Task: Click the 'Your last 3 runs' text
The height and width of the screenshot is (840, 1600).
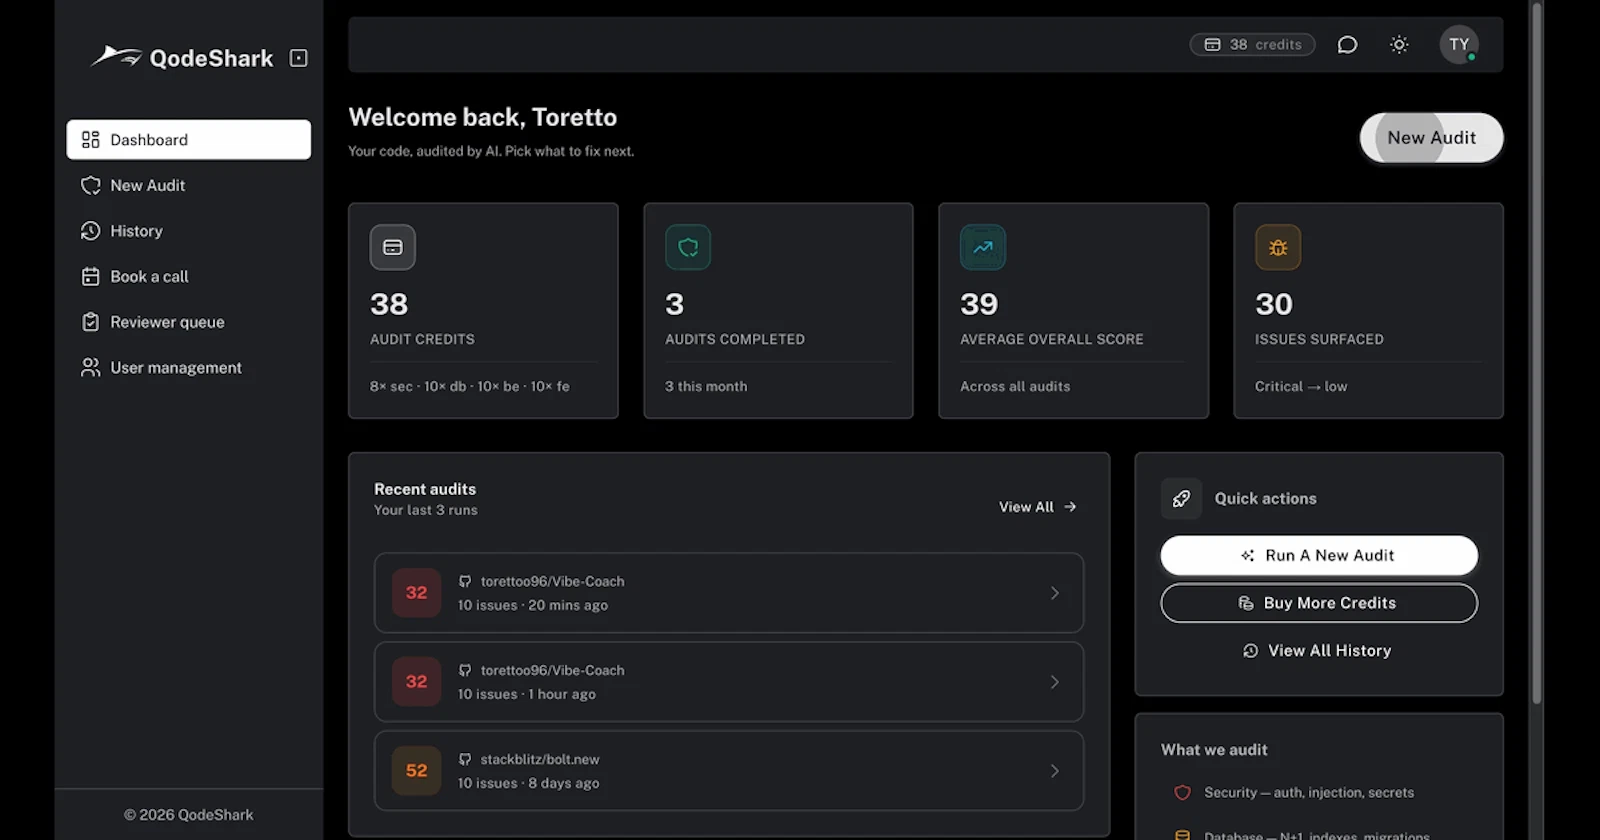Action: pyautogui.click(x=426, y=510)
